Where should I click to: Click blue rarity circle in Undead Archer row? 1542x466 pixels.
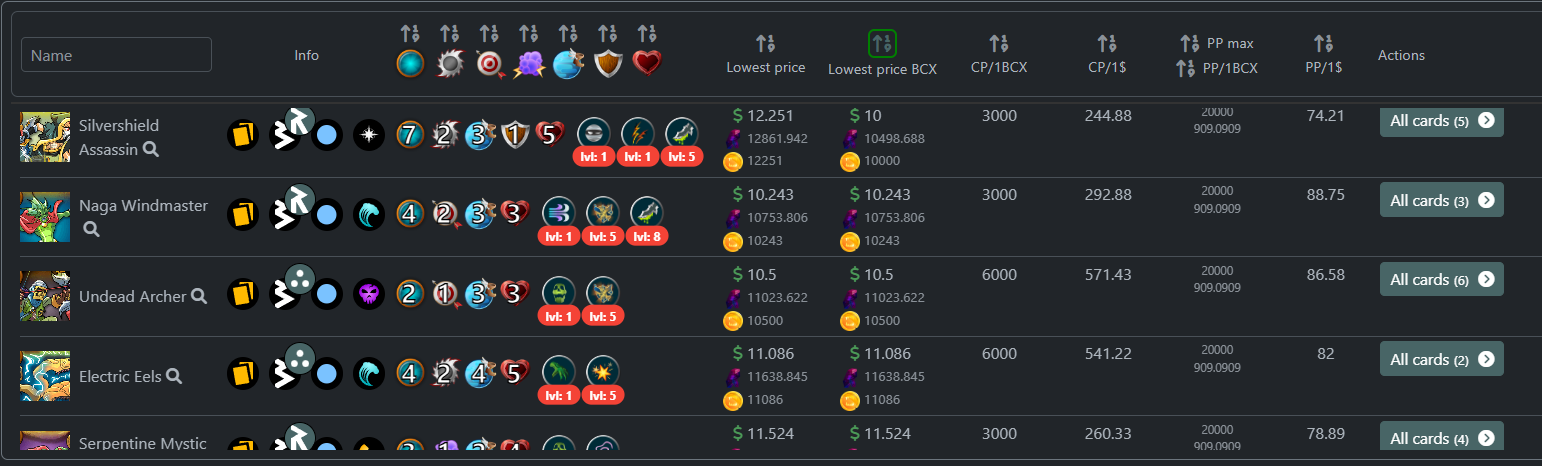tap(326, 294)
